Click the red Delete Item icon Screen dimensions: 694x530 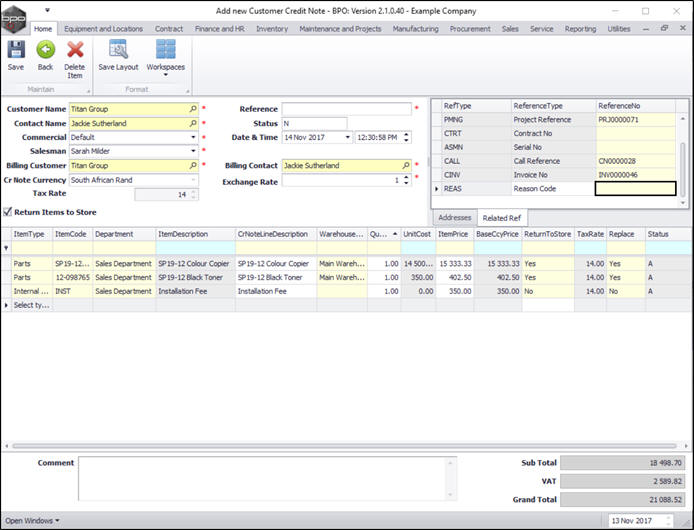(x=75, y=50)
